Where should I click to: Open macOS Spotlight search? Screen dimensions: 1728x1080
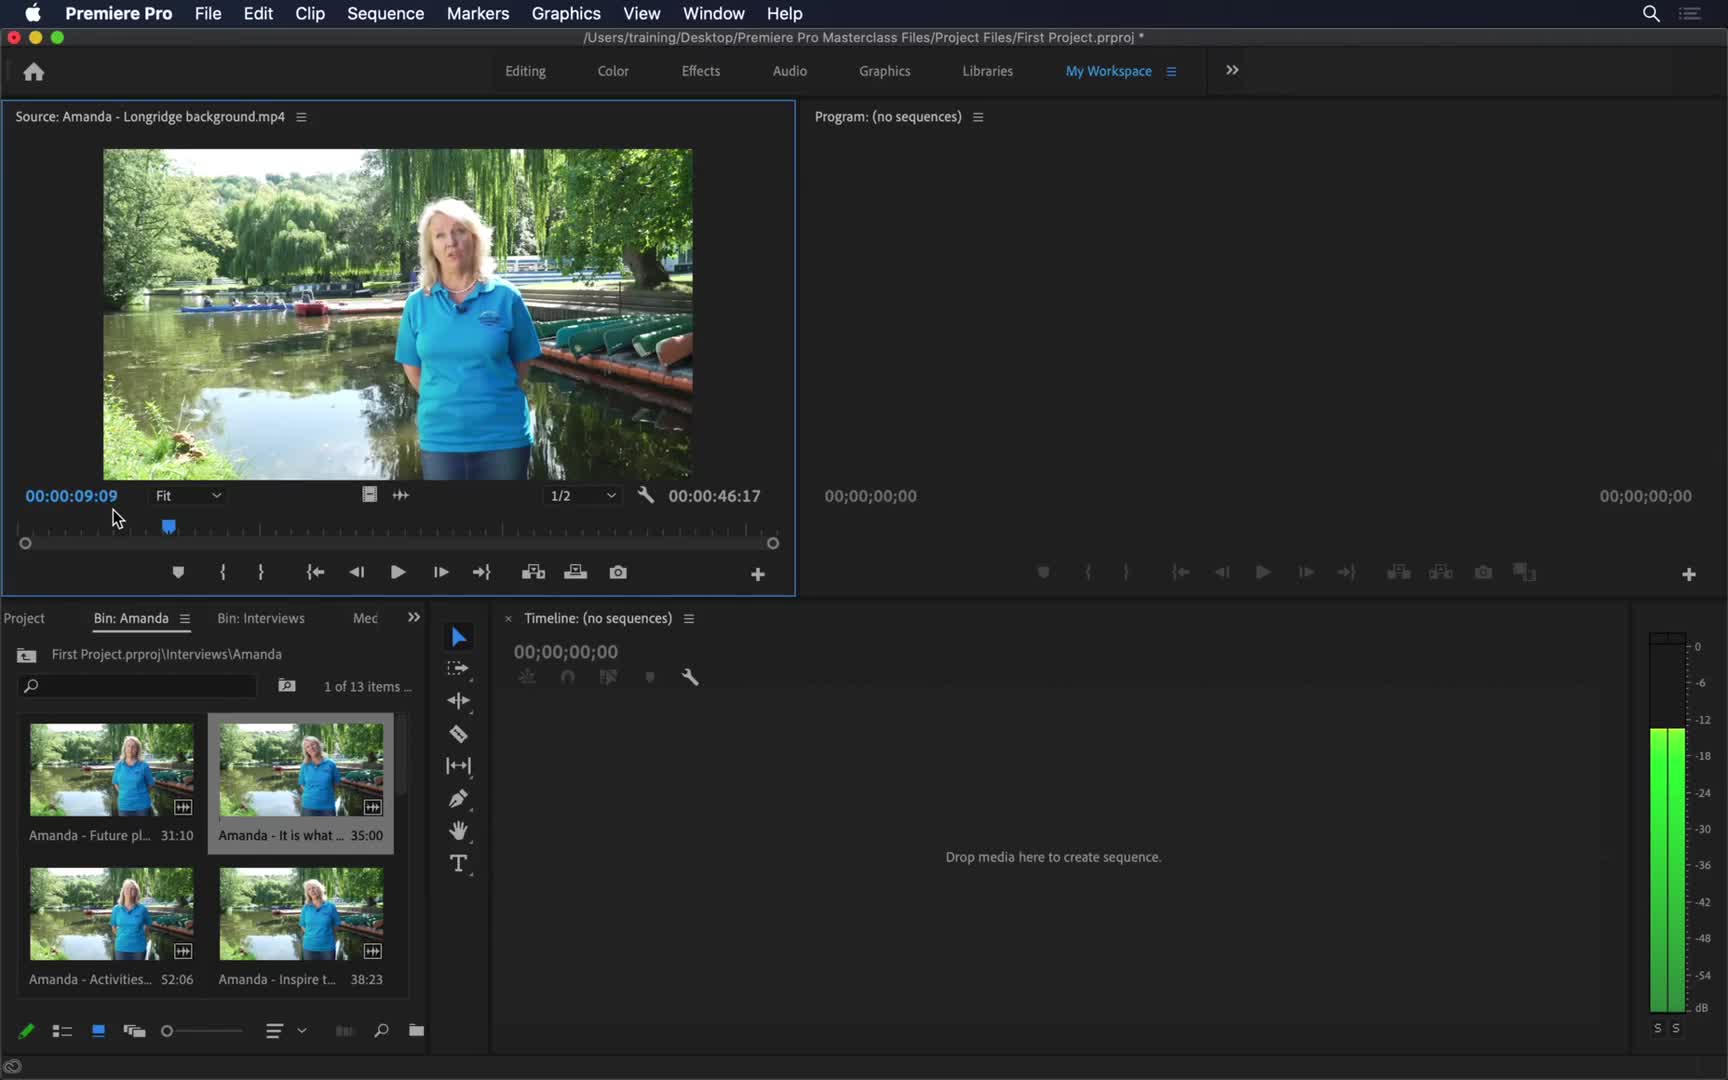tap(1651, 13)
